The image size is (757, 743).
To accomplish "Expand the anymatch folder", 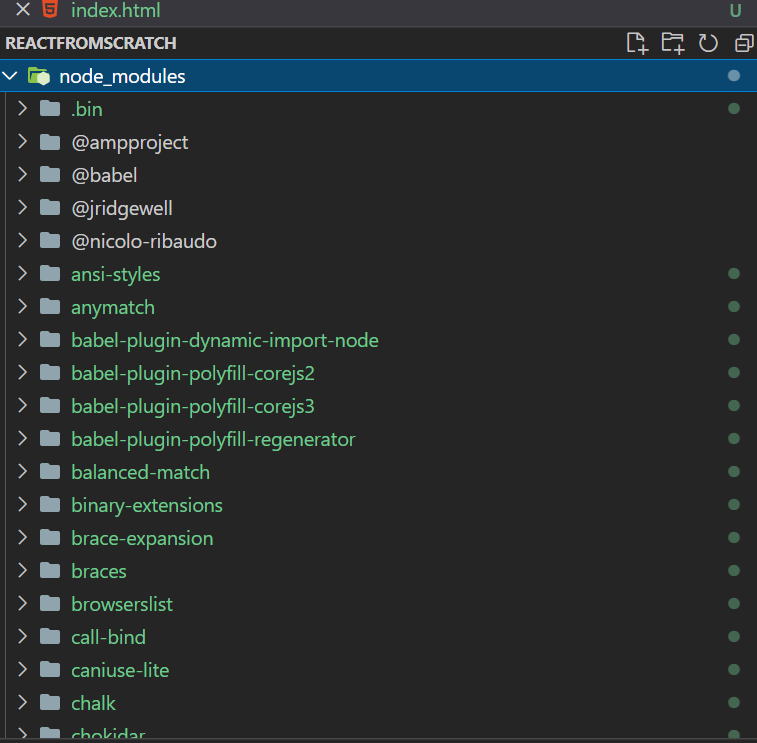I will point(22,307).
